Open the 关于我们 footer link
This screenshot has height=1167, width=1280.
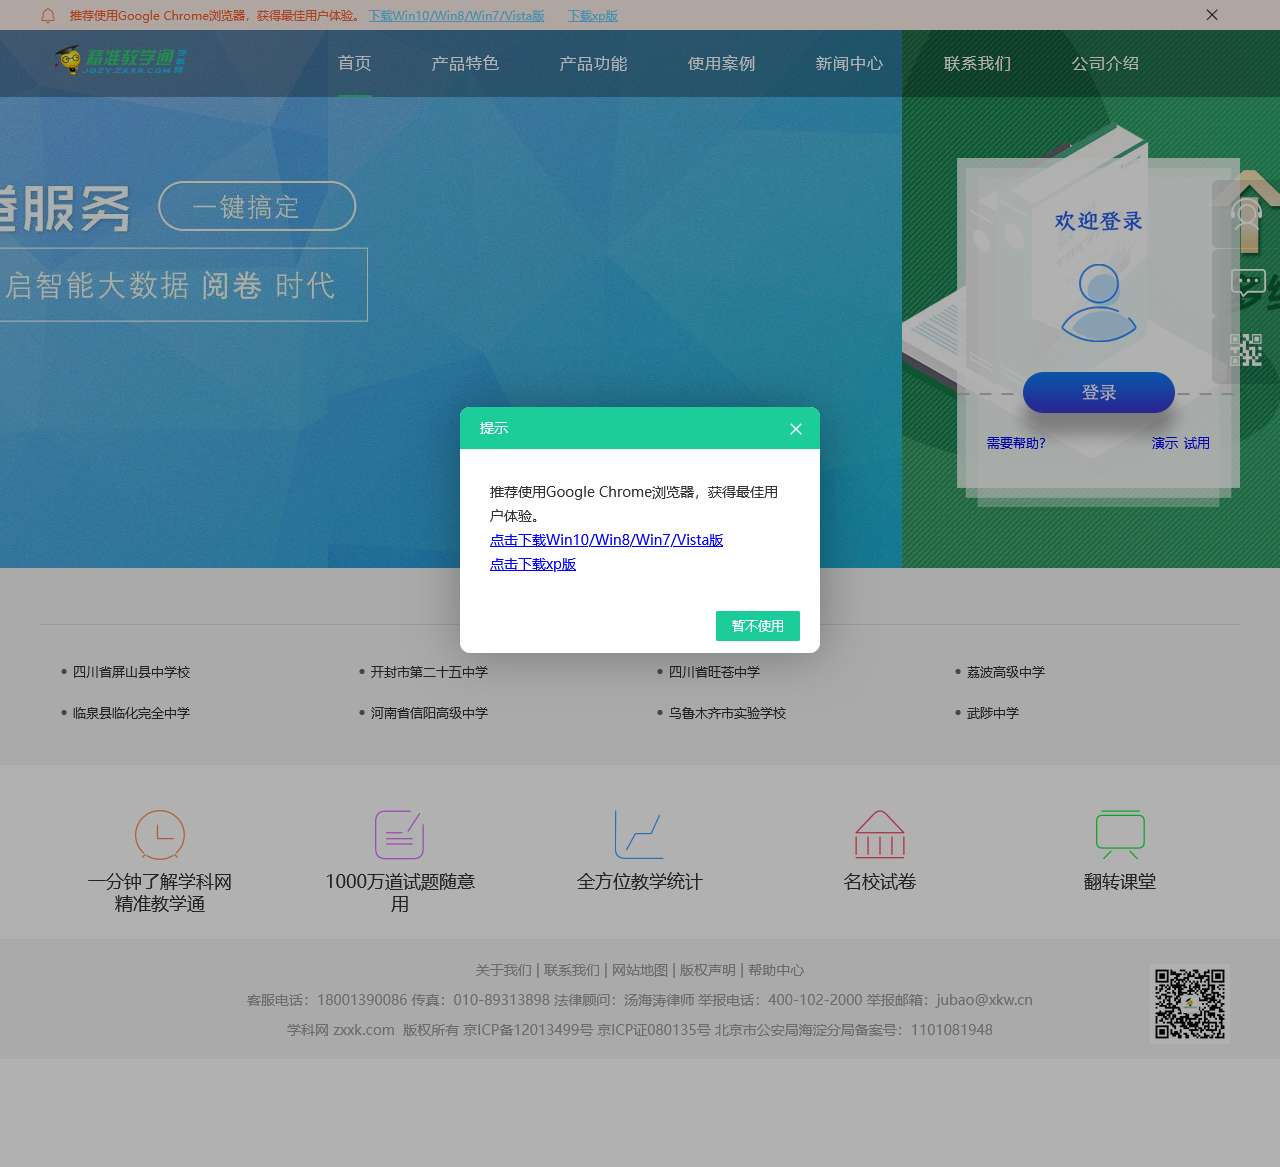503,970
